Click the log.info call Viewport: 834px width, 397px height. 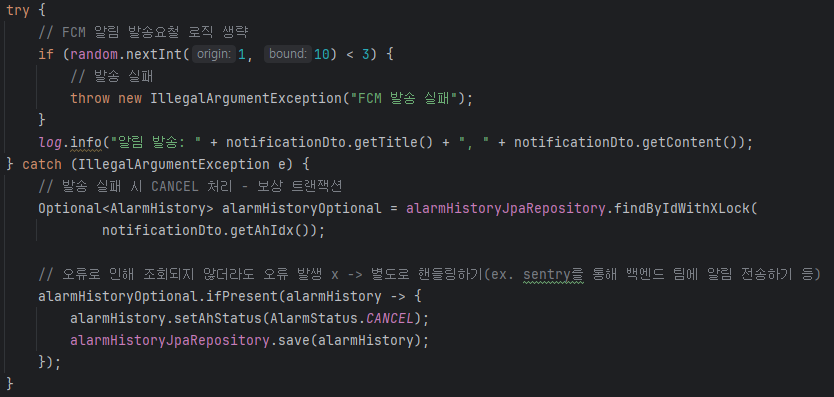(70, 143)
